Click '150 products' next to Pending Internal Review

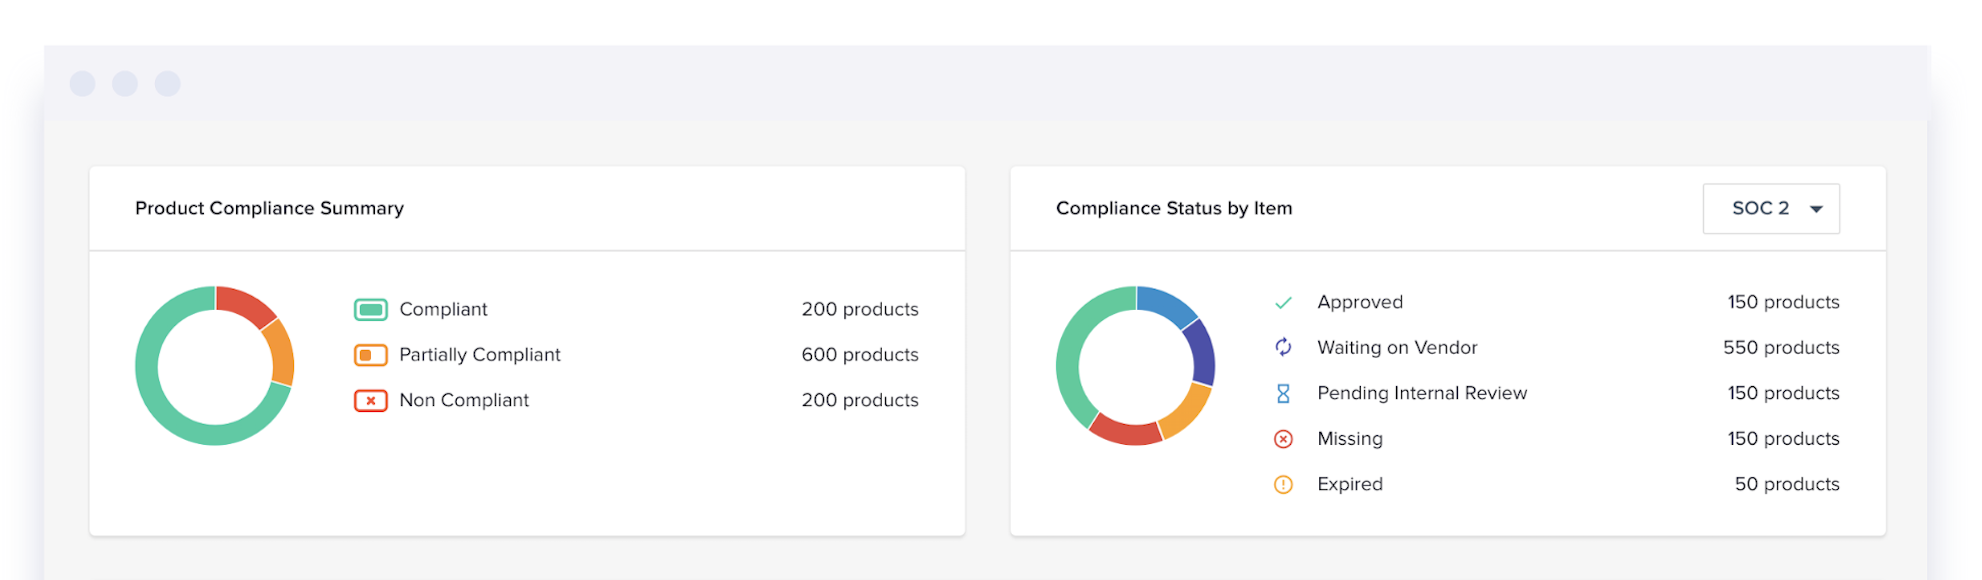pyautogui.click(x=1784, y=393)
